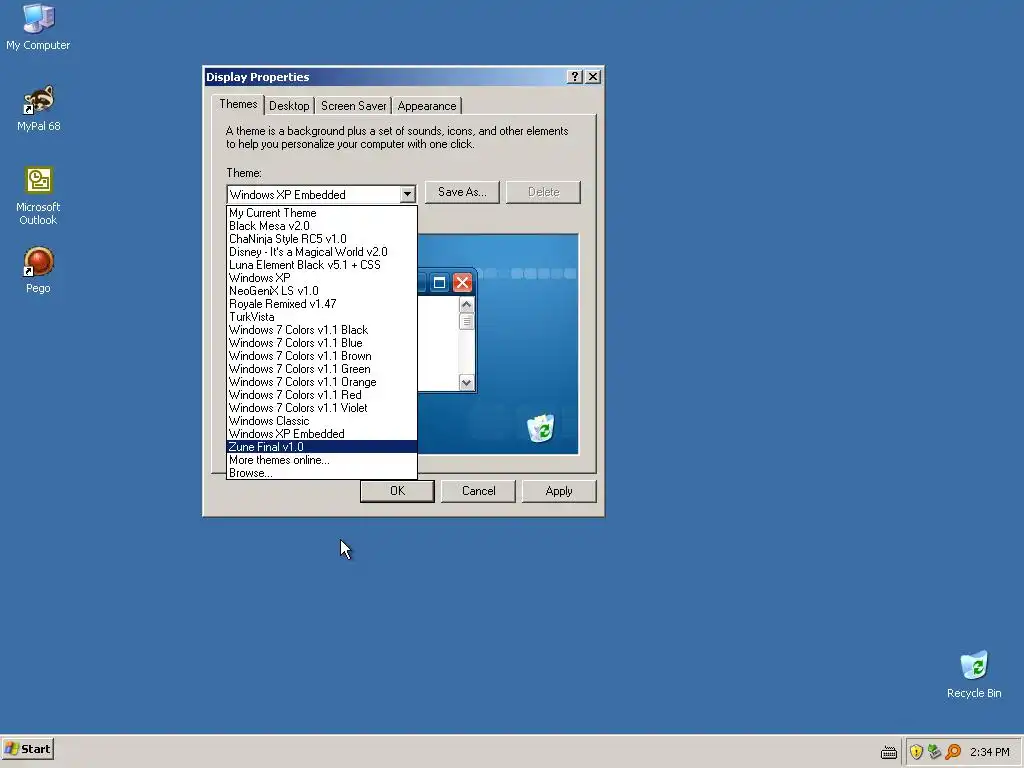Image resolution: width=1024 pixels, height=768 pixels.
Task: Select the Recycle Bin on desktop
Action: [974, 675]
